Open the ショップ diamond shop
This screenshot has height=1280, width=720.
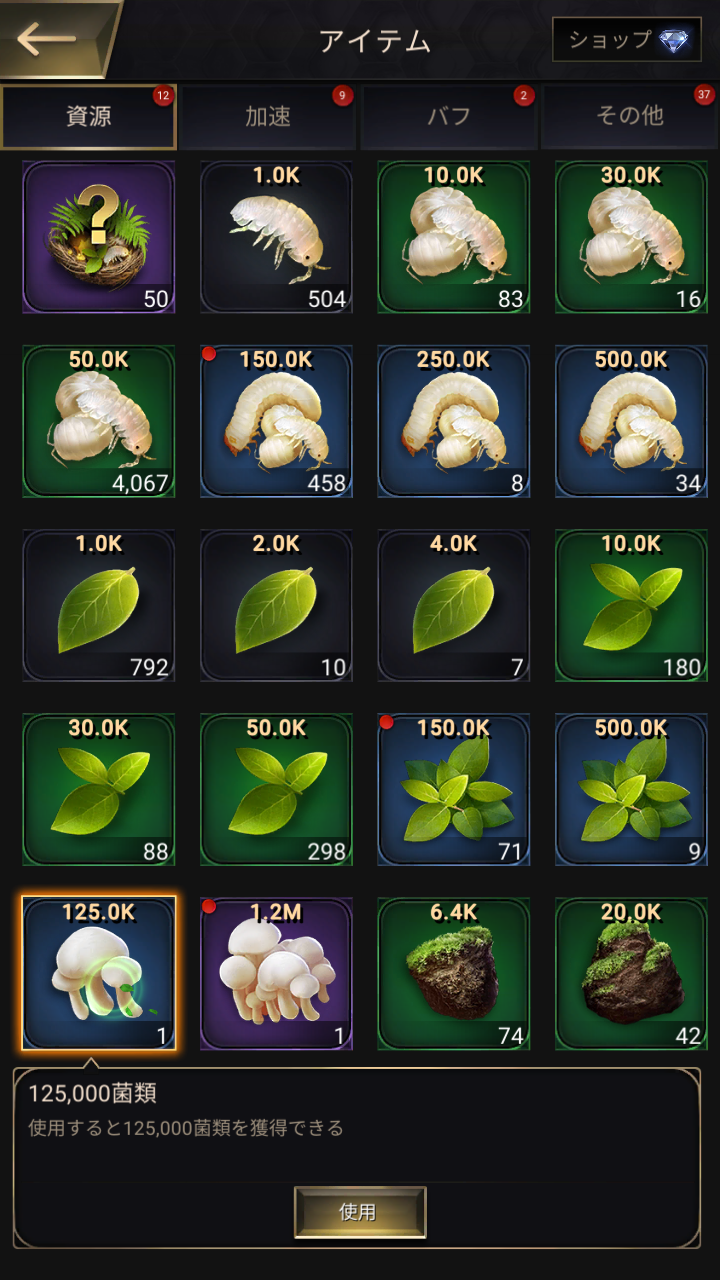pos(627,40)
